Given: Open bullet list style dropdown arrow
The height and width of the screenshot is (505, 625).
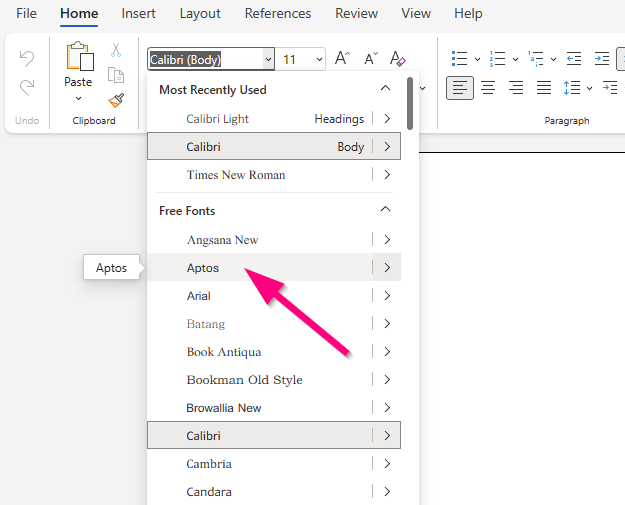Looking at the screenshot, I should click(478, 59).
